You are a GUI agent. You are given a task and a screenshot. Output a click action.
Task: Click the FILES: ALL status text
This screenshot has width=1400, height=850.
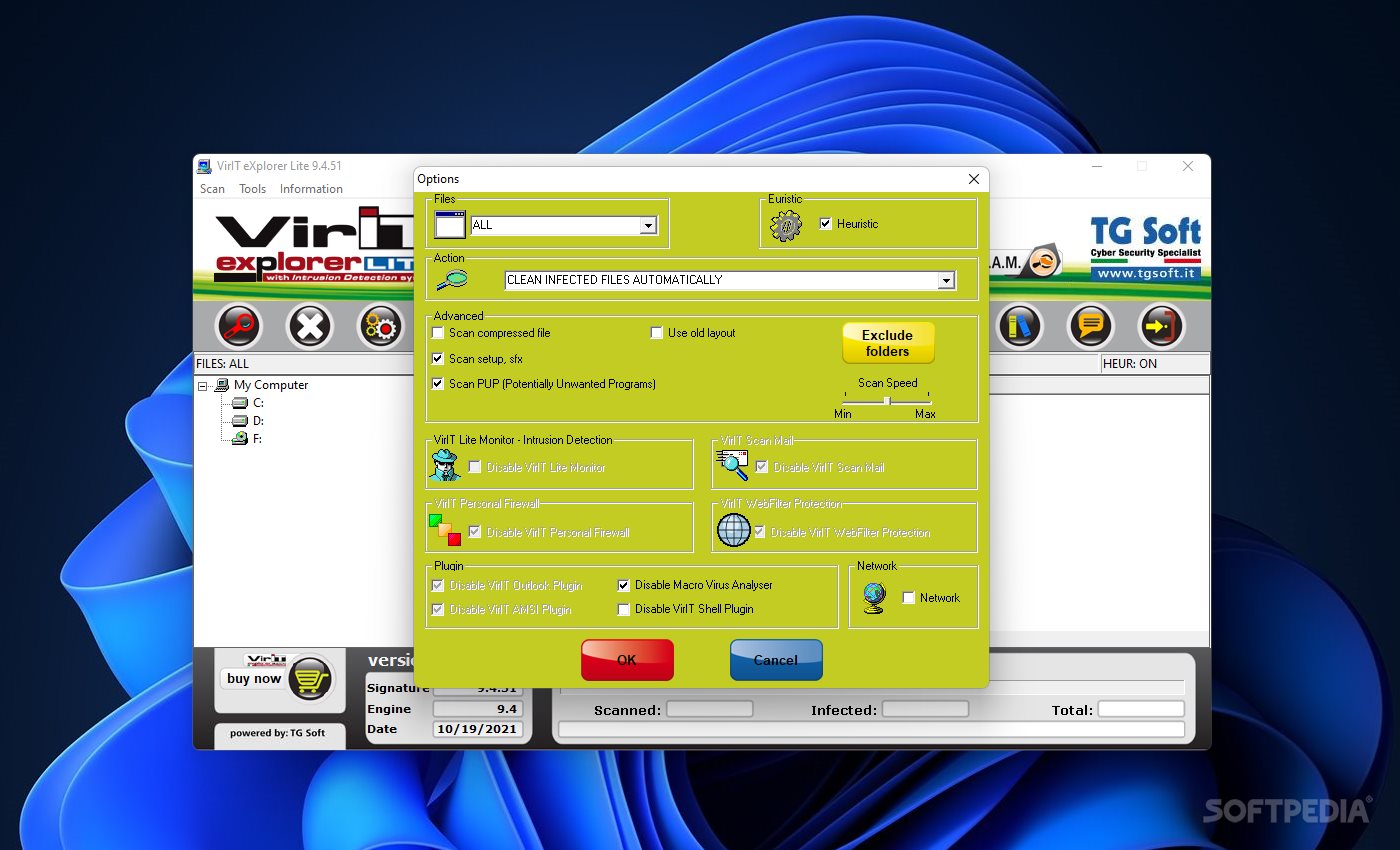click(223, 364)
